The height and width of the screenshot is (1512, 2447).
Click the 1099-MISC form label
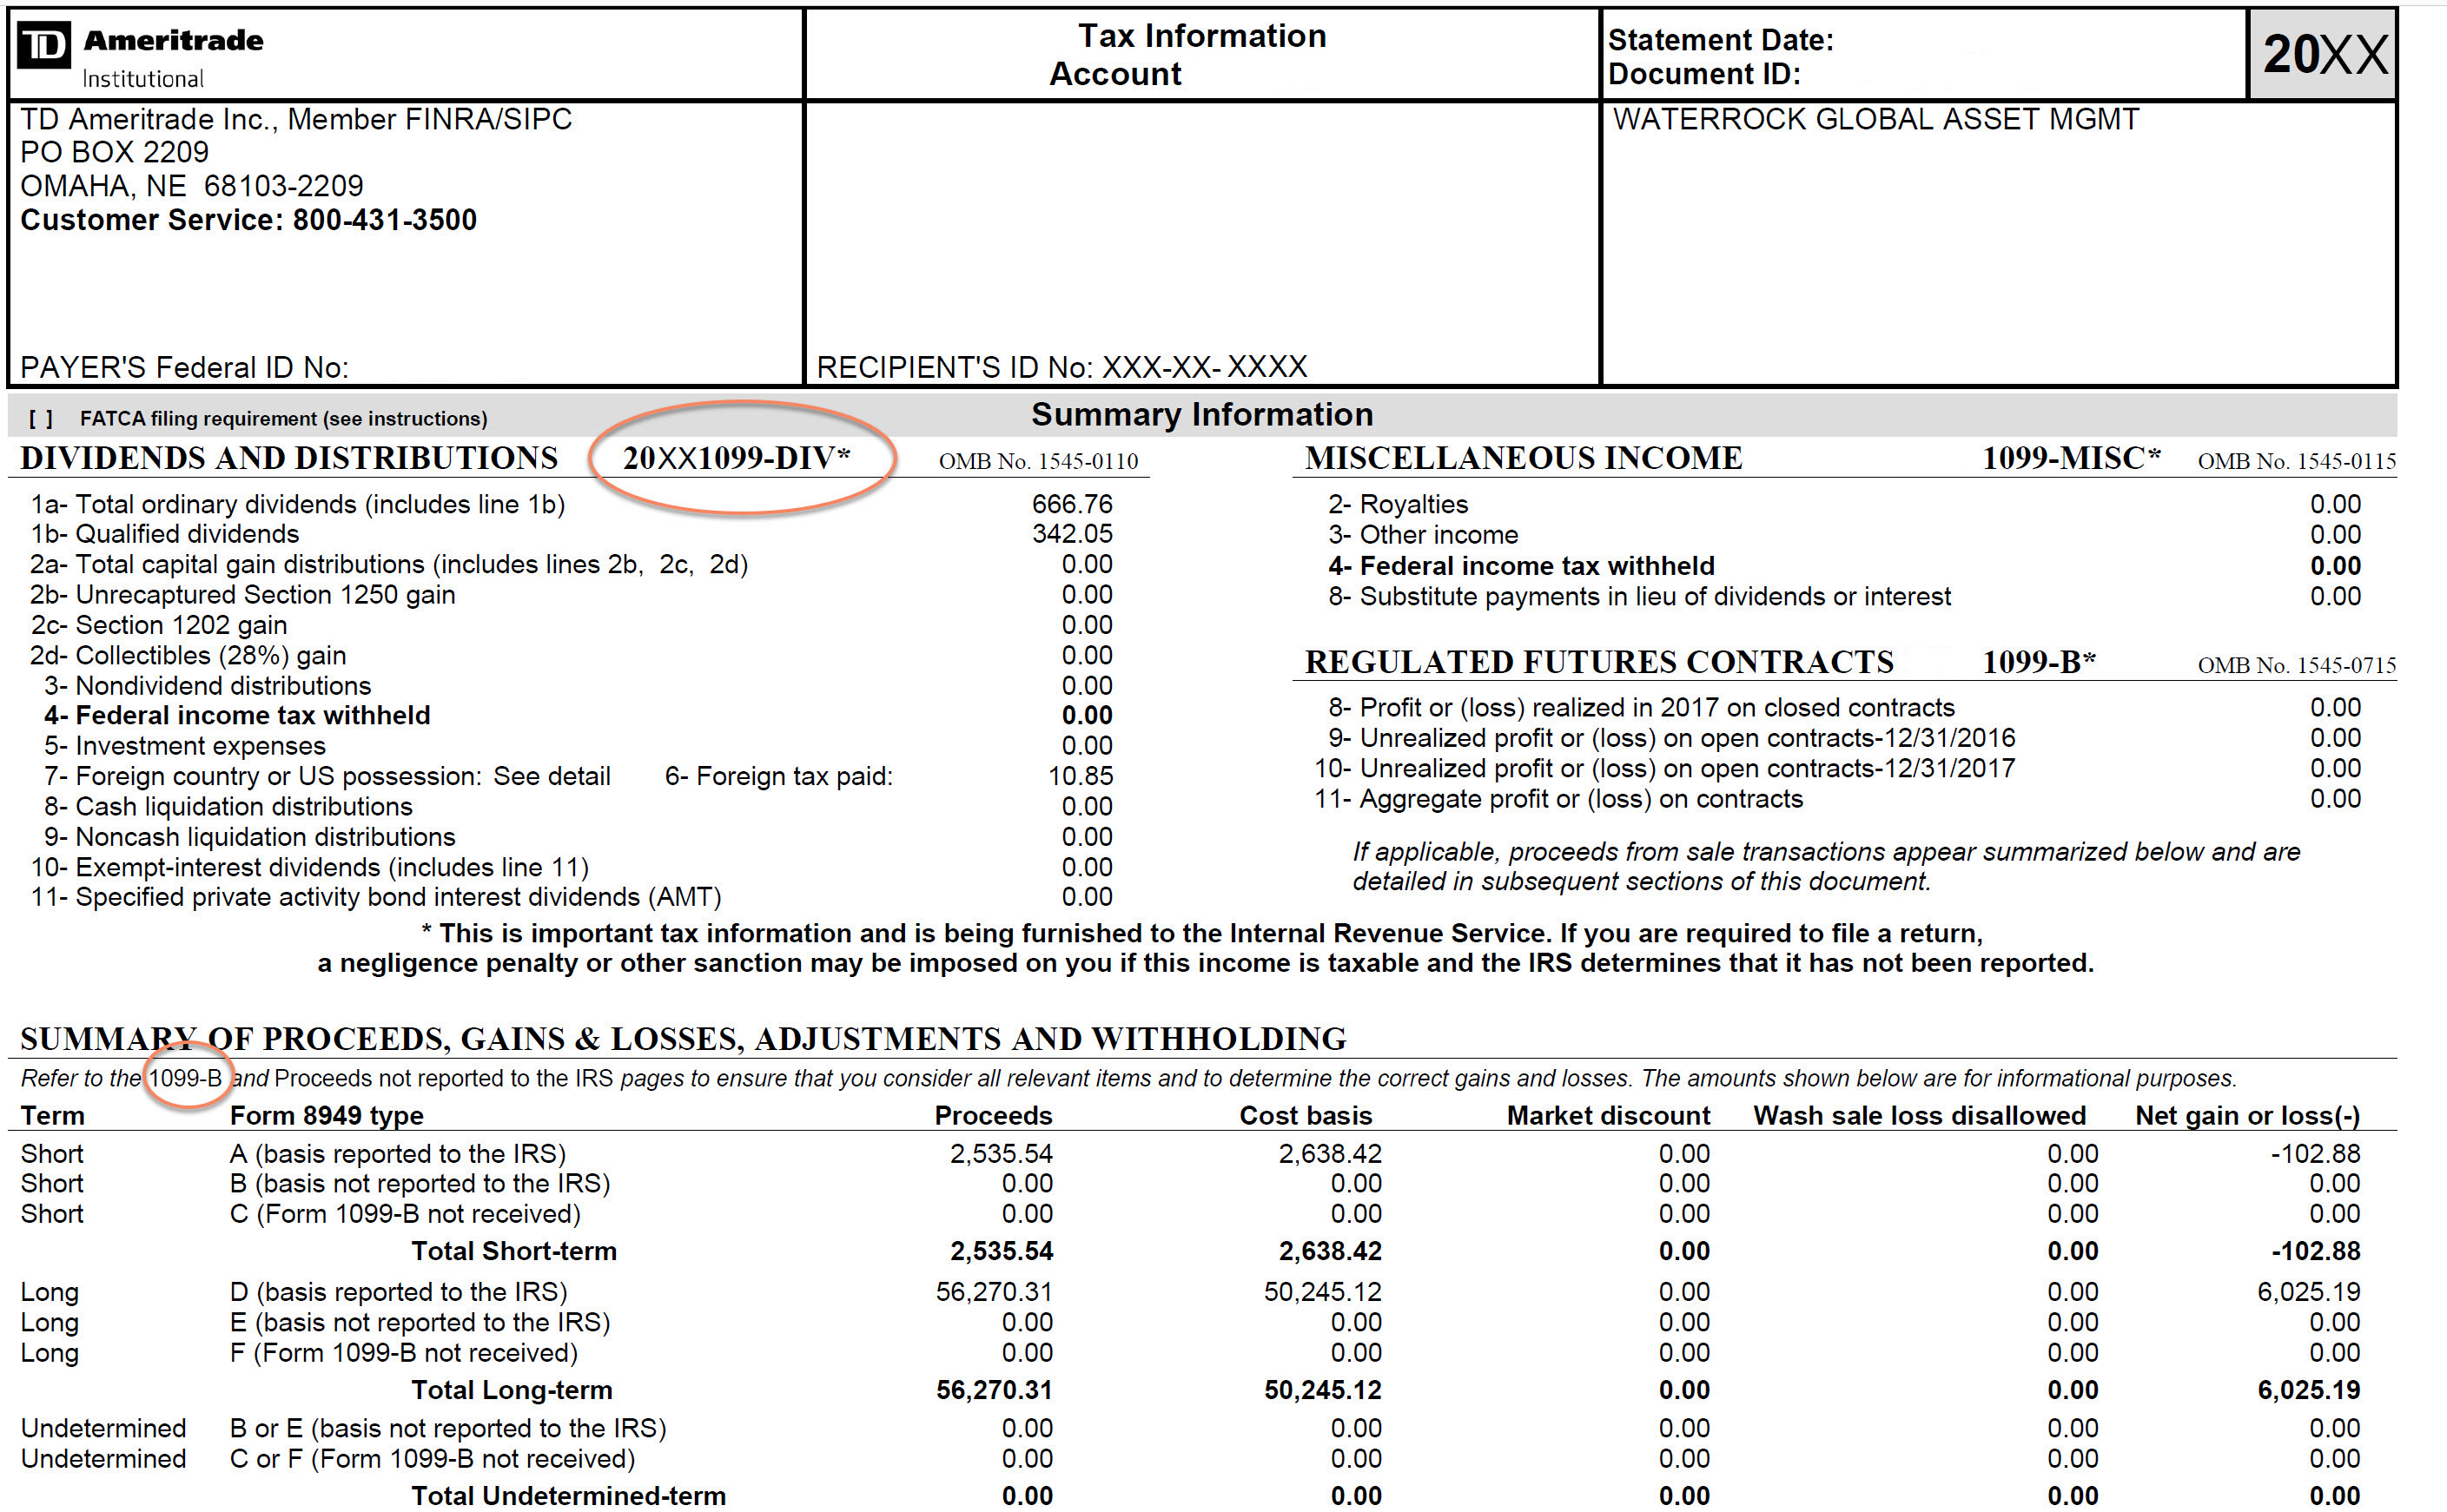2070,458
